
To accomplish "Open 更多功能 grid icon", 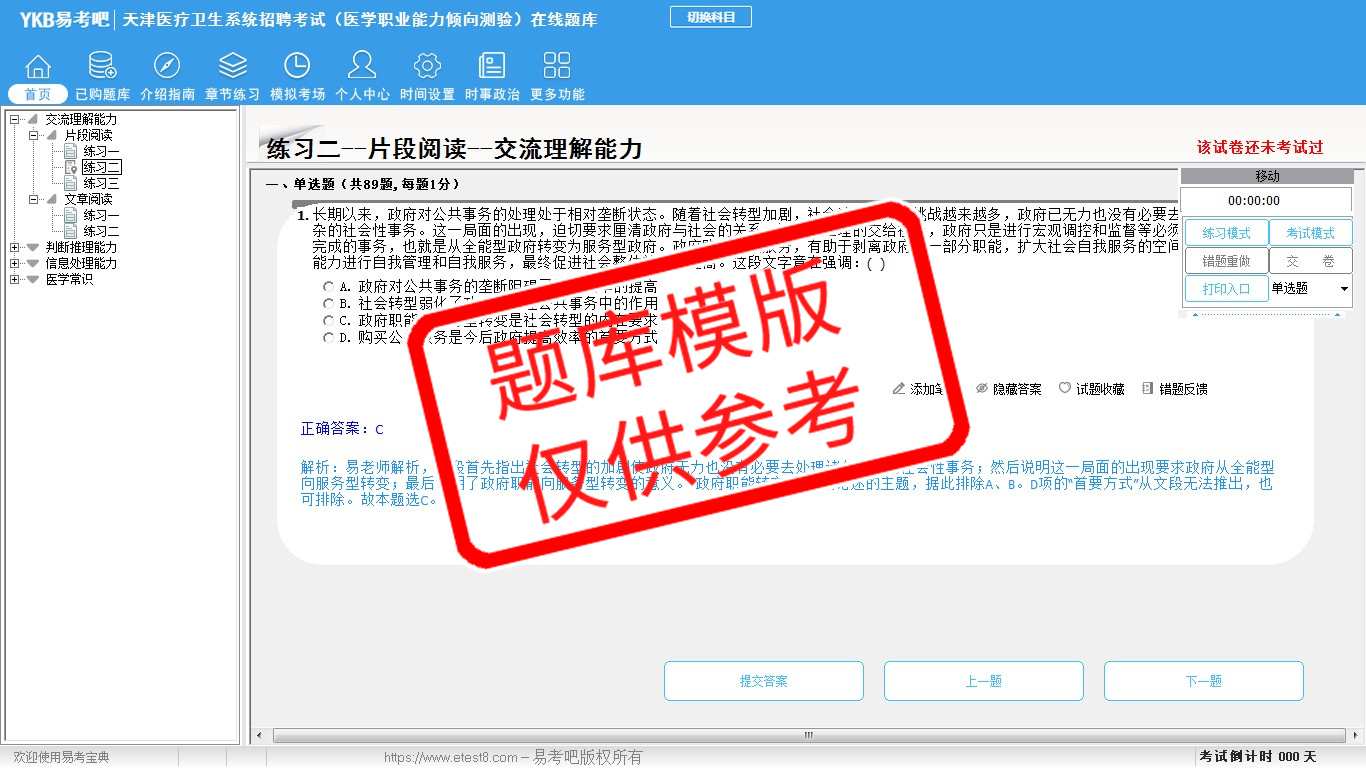I will pyautogui.click(x=556, y=67).
